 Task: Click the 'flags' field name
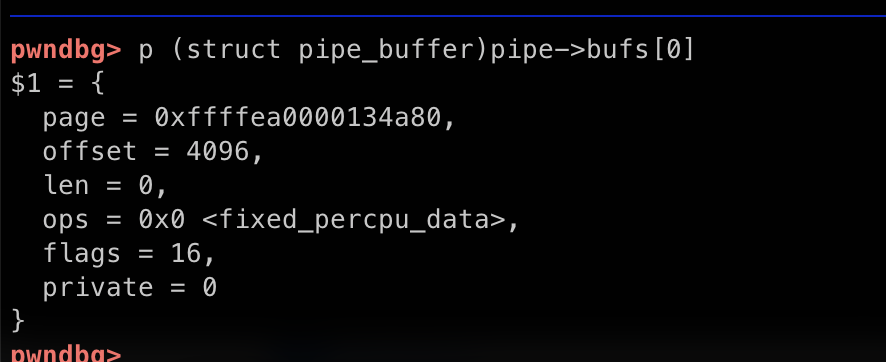pyautogui.click(x=81, y=254)
